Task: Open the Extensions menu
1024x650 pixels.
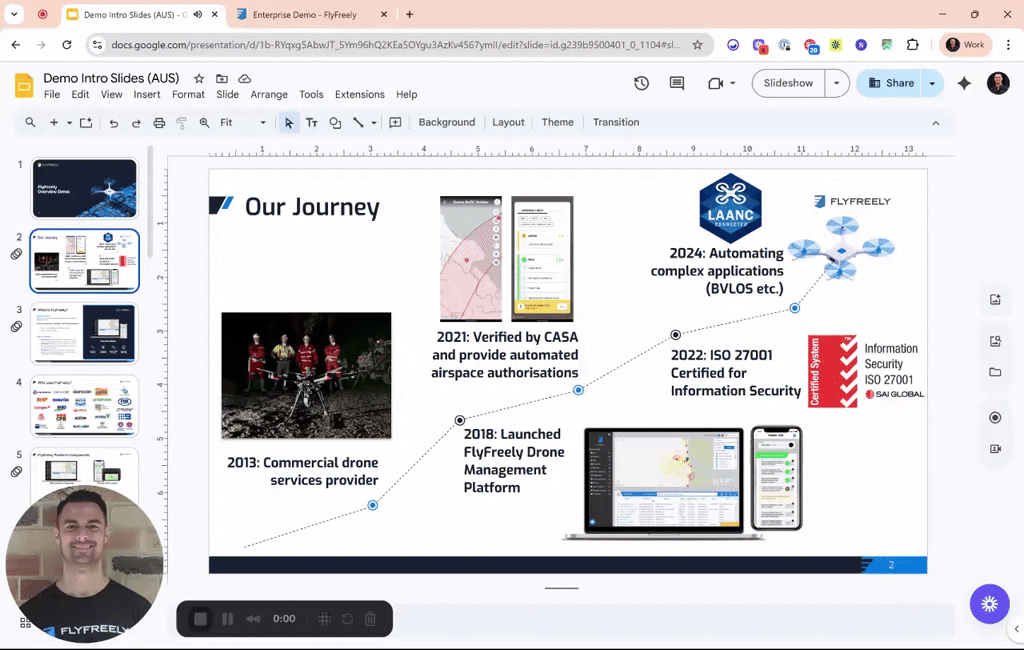Action: point(360,94)
